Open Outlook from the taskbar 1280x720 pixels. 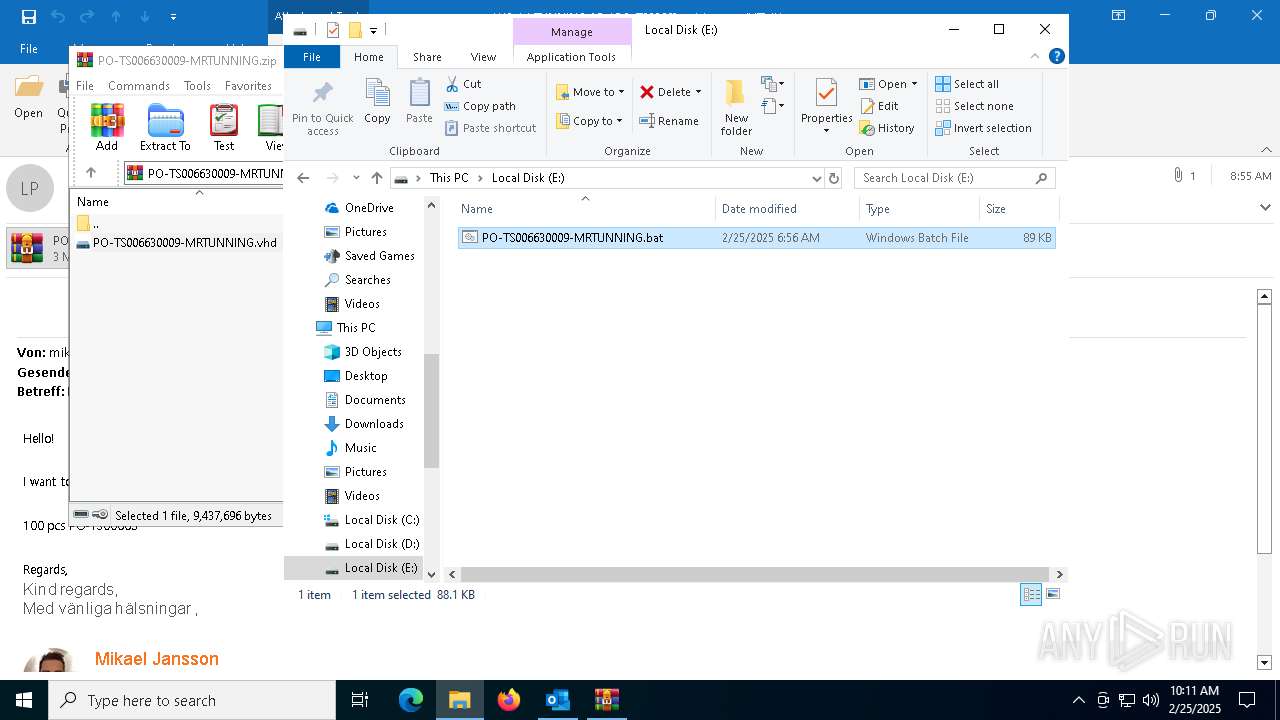pos(557,700)
